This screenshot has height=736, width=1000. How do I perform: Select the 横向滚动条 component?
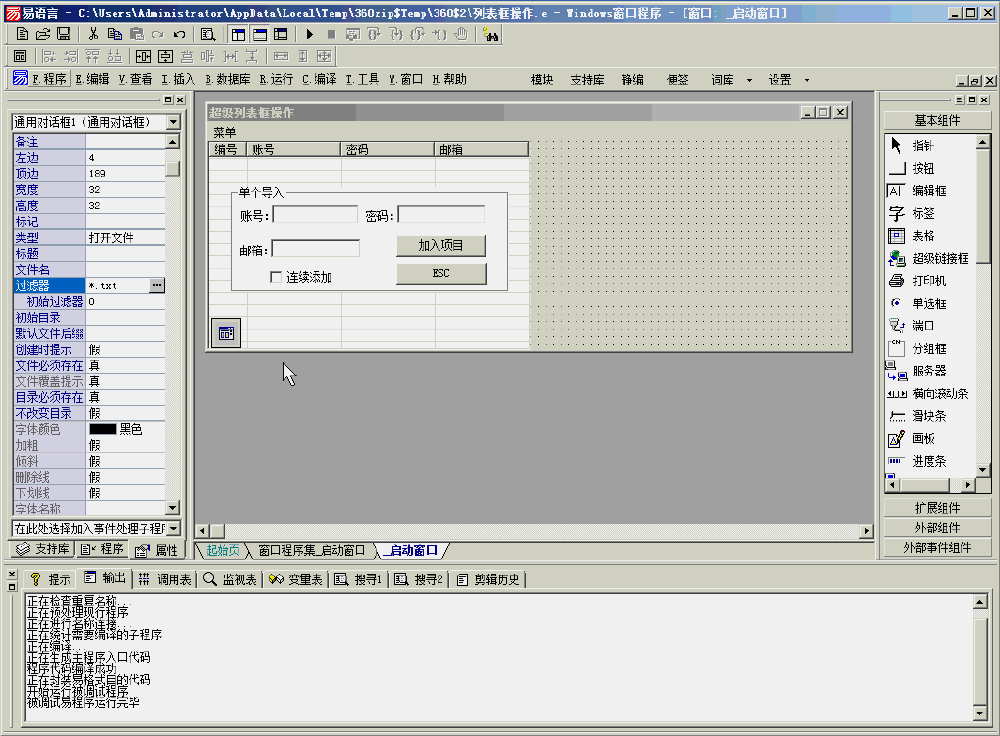coord(939,394)
